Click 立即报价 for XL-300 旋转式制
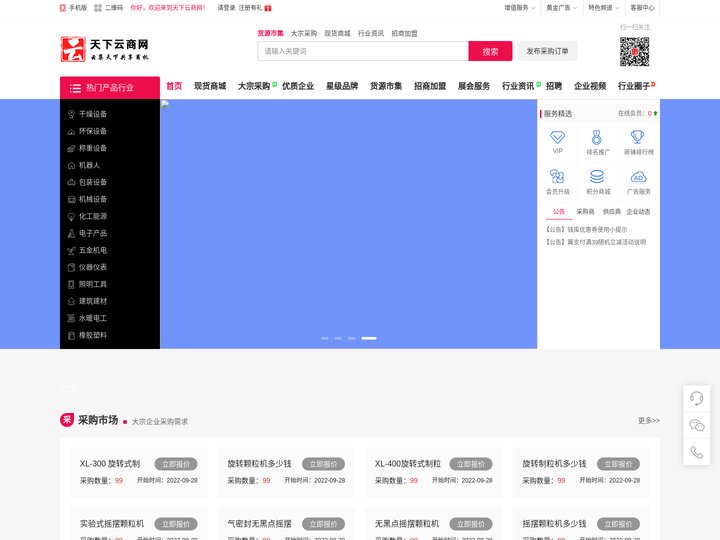 point(176,464)
